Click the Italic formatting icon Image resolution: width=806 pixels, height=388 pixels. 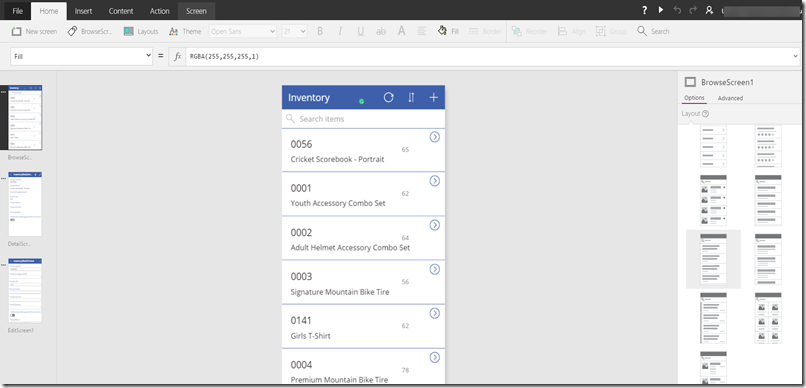[340, 31]
